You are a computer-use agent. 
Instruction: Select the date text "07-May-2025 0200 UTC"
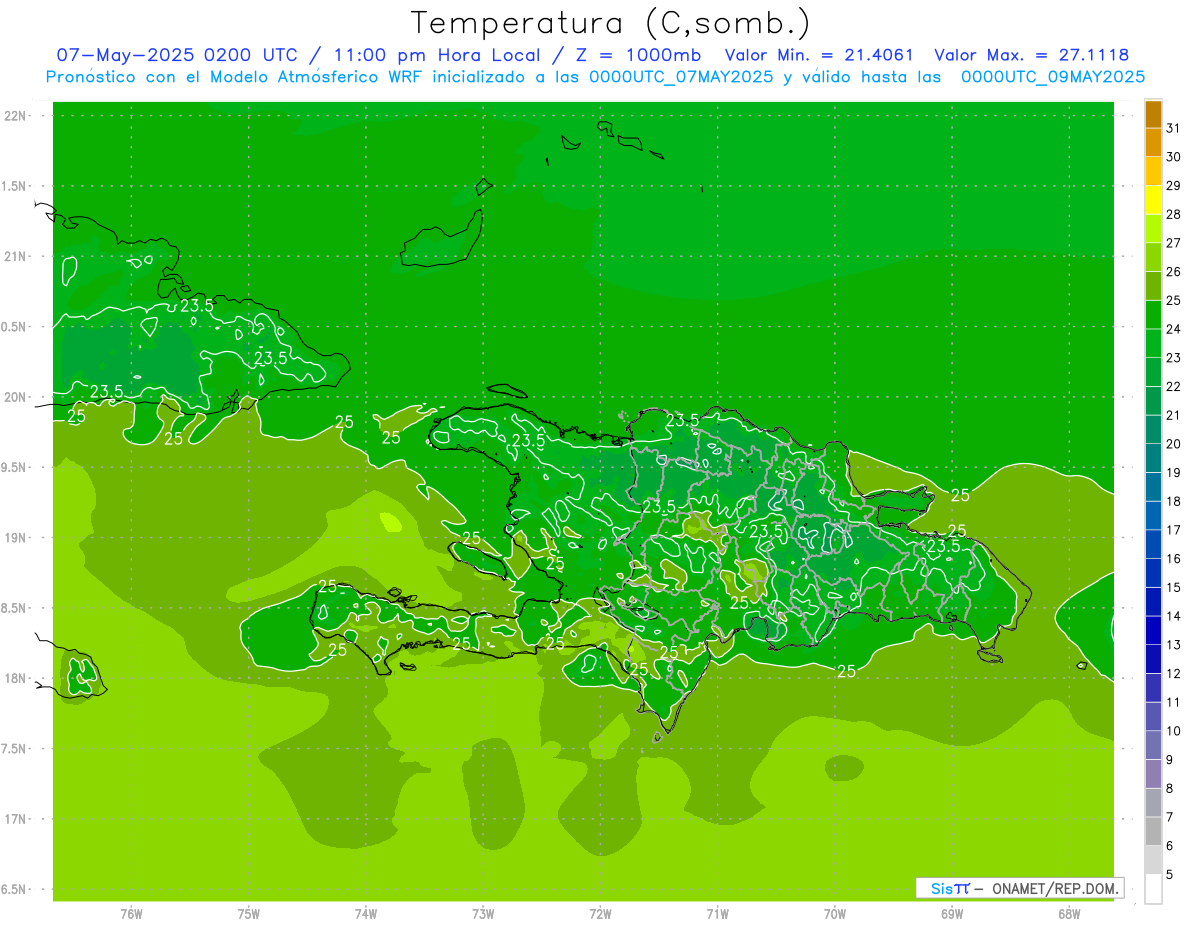coord(176,55)
